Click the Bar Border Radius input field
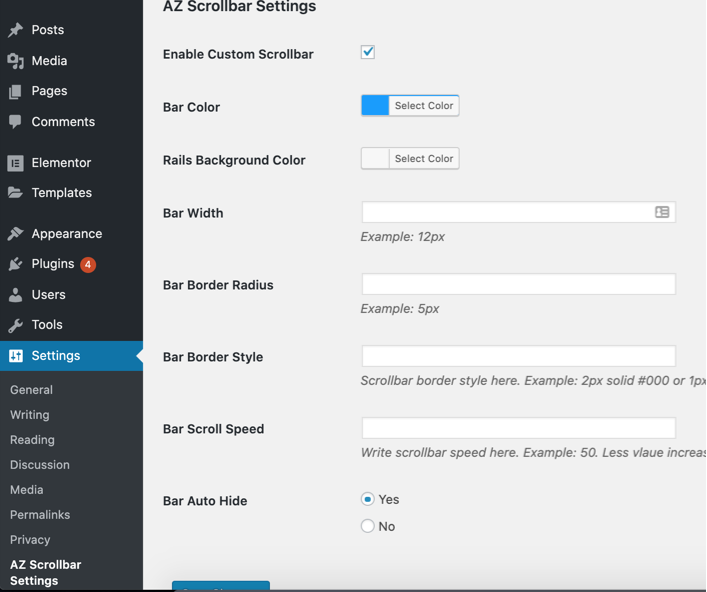 pos(518,284)
